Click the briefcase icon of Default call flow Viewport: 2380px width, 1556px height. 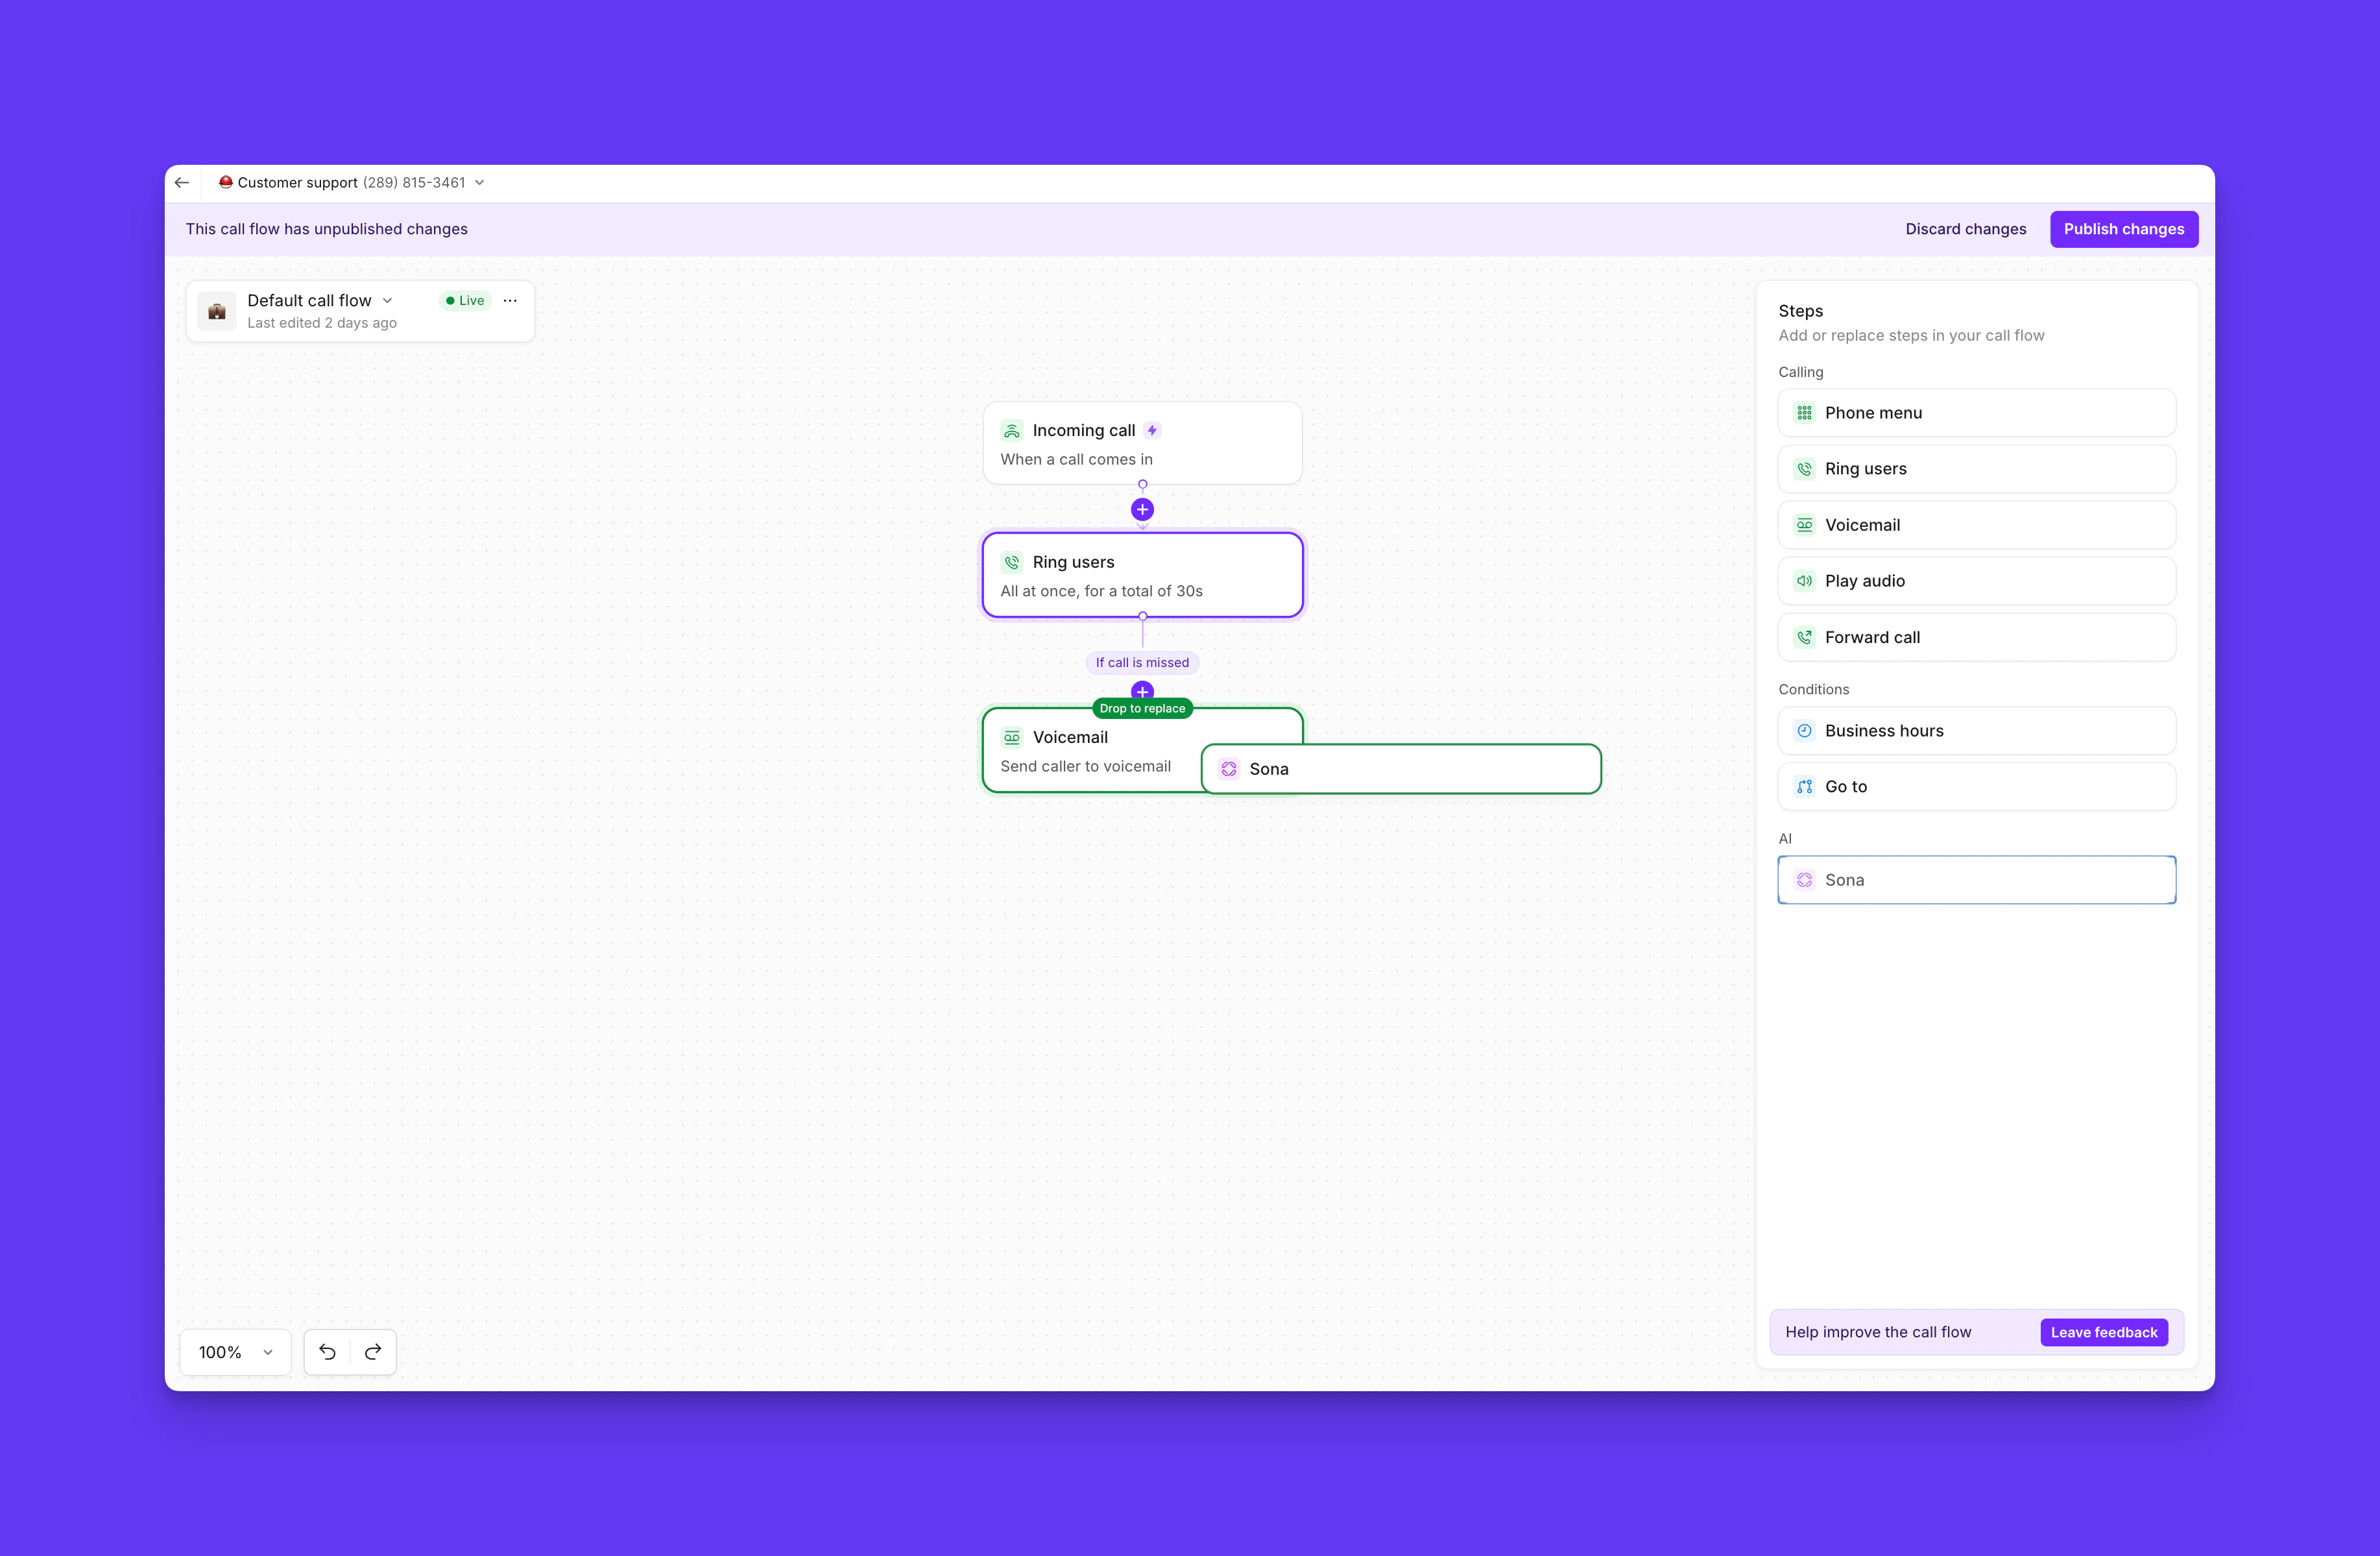pyautogui.click(x=217, y=311)
